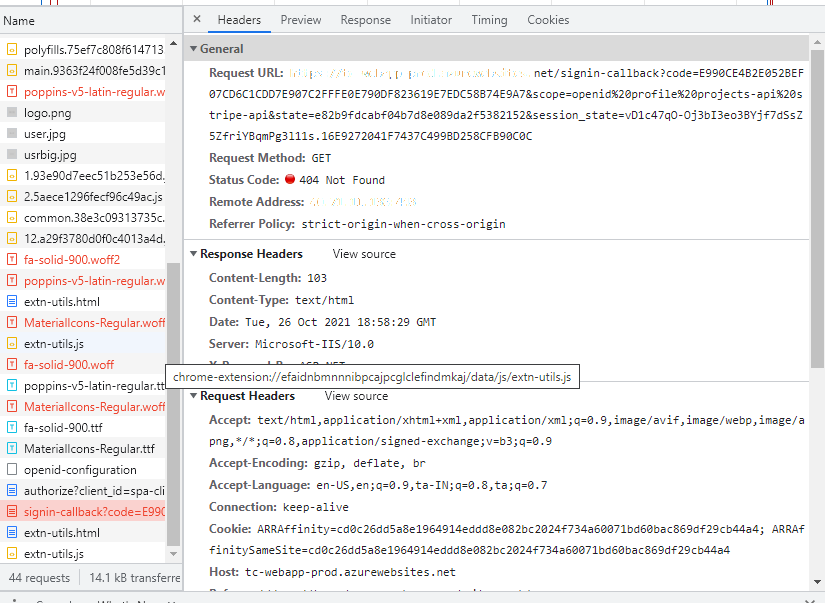This screenshot has height=603, width=825.
Task: Click poppins-v5-latin-regular.ttf font icon
Action: (12, 386)
